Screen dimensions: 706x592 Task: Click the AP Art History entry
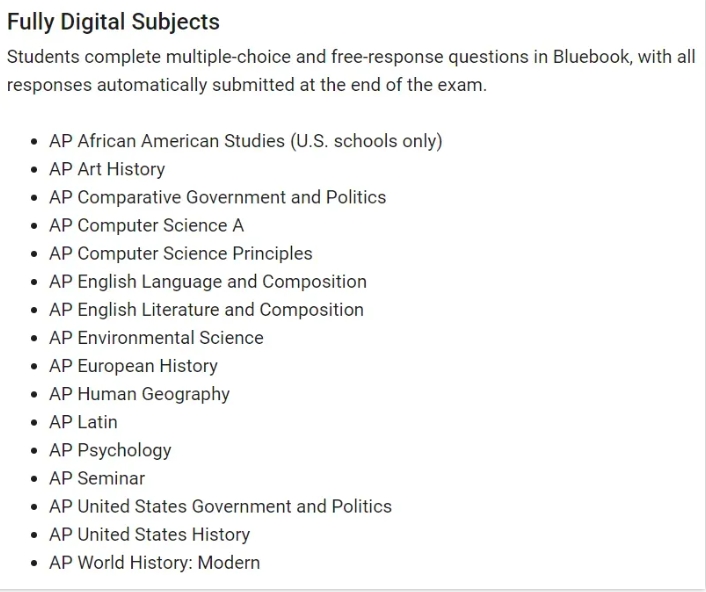tap(107, 169)
